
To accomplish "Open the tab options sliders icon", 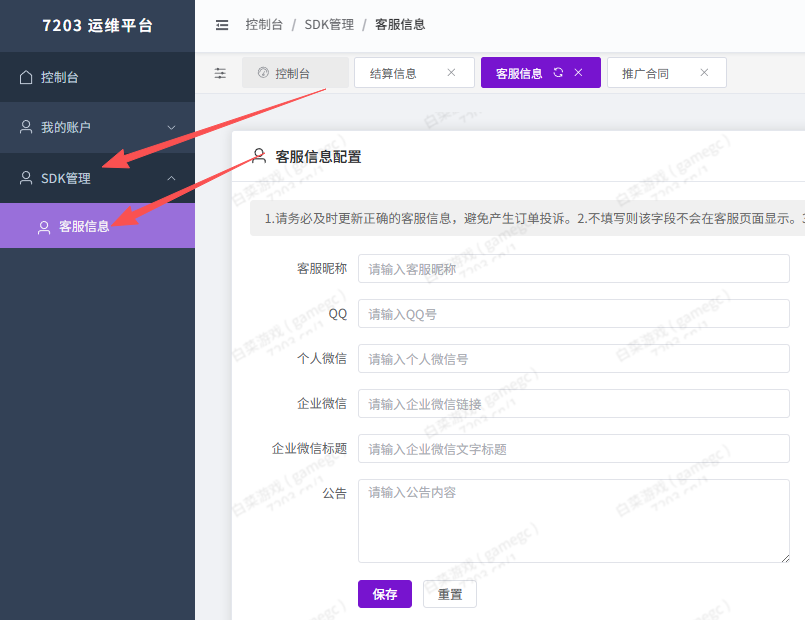I will [x=220, y=73].
